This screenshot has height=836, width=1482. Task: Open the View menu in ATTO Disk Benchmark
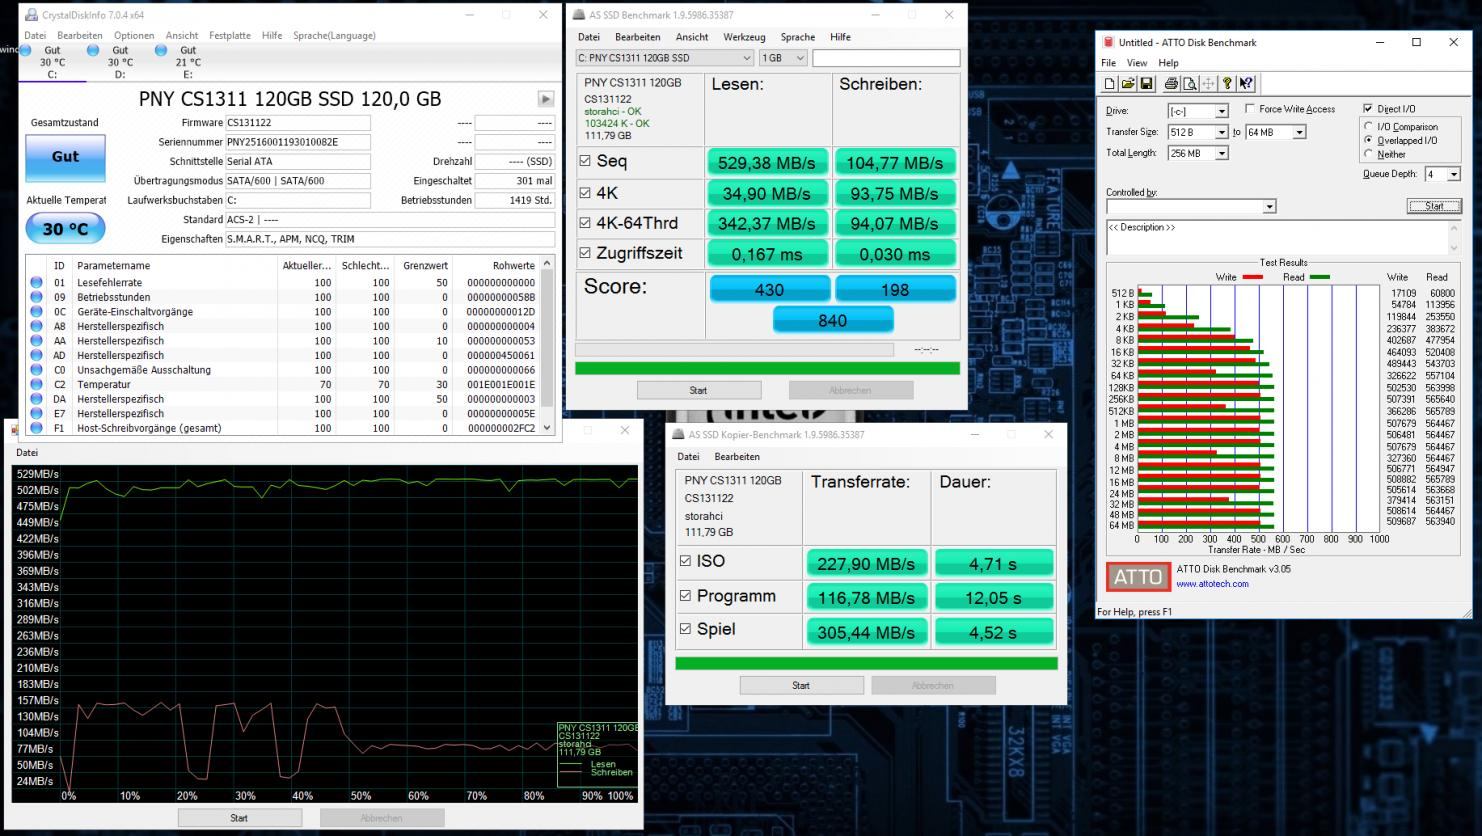coord(1137,63)
